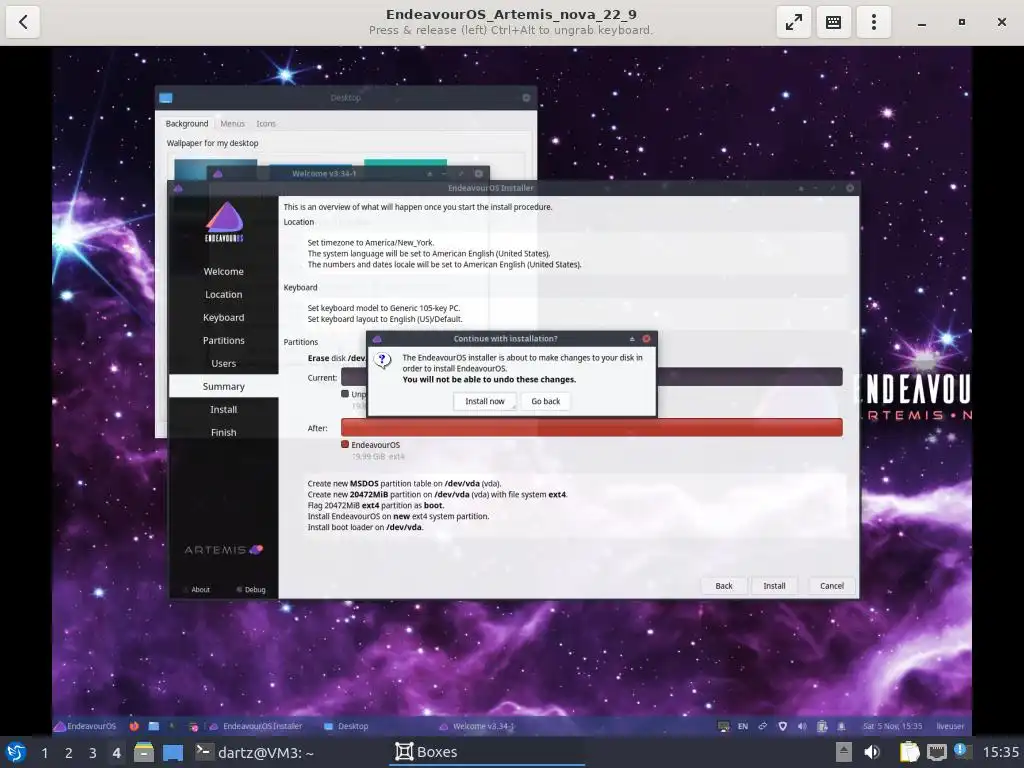
Task: Select the Welcome step in the installer sidebar
Action: 223,271
